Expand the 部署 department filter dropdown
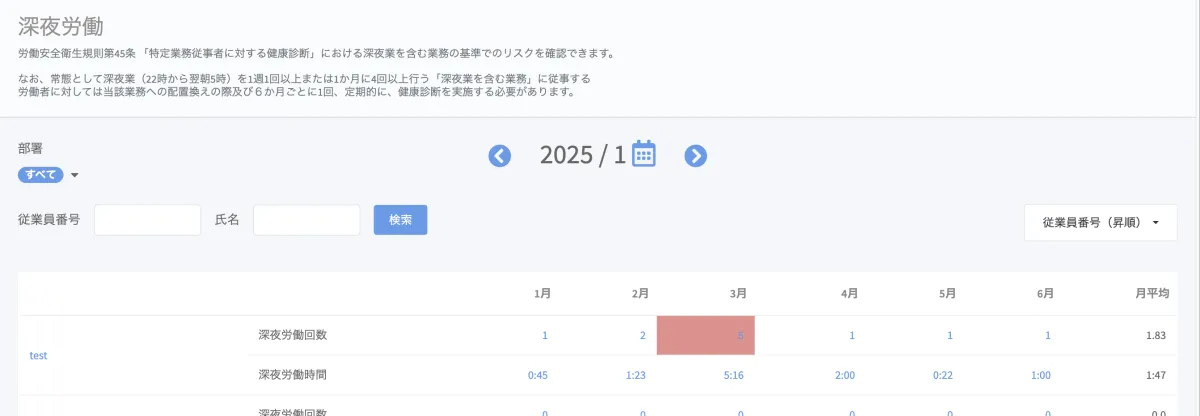Image resolution: width=1200 pixels, height=416 pixels. (x=74, y=176)
